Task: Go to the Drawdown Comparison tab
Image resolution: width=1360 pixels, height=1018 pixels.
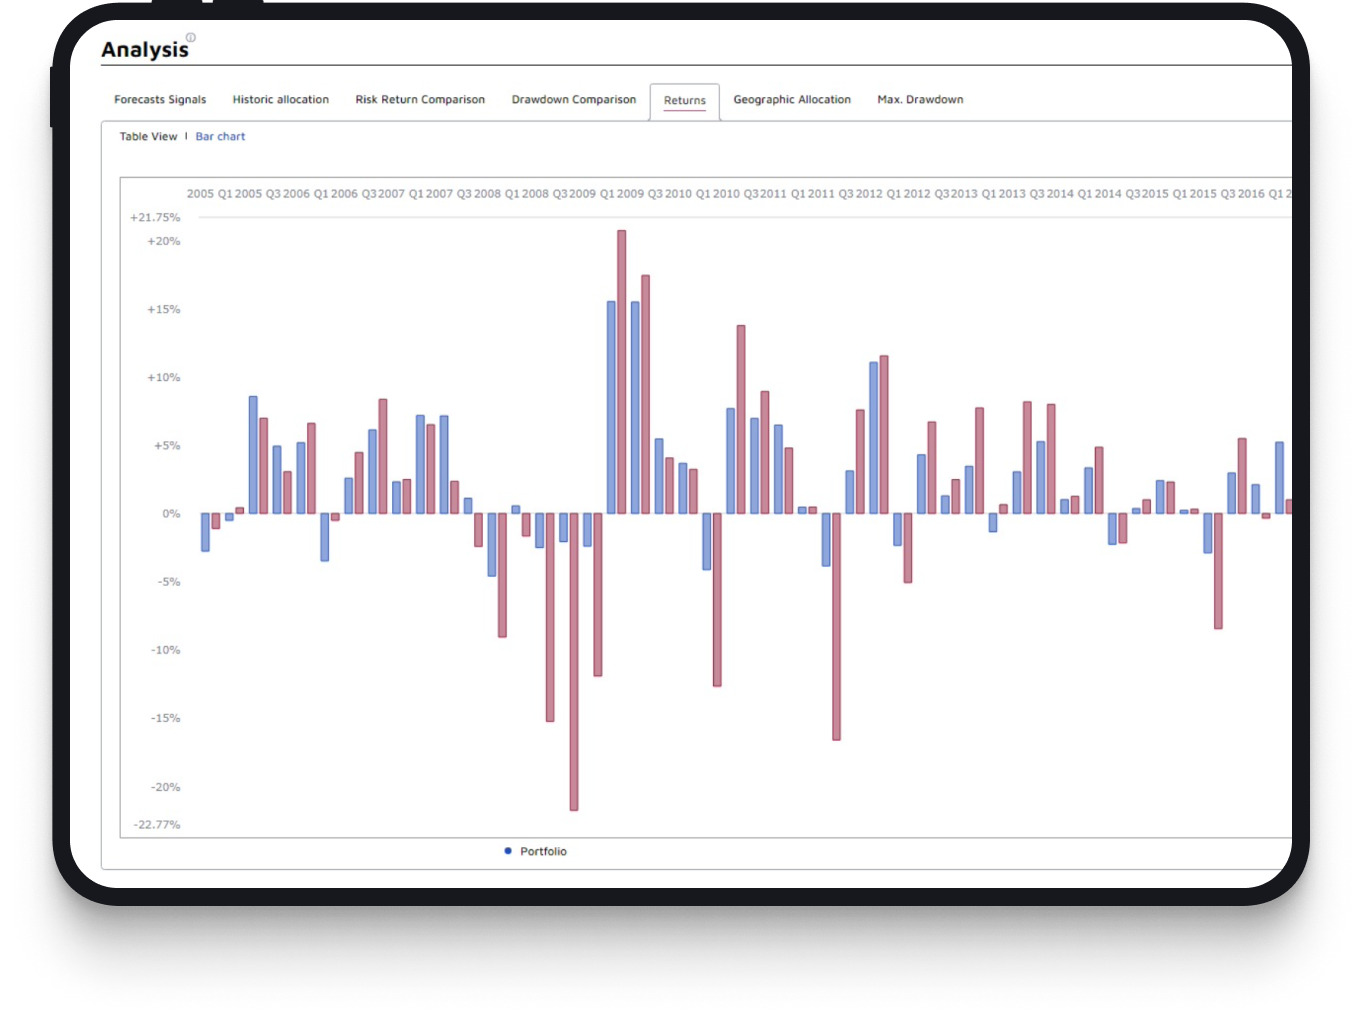Action: (x=574, y=100)
